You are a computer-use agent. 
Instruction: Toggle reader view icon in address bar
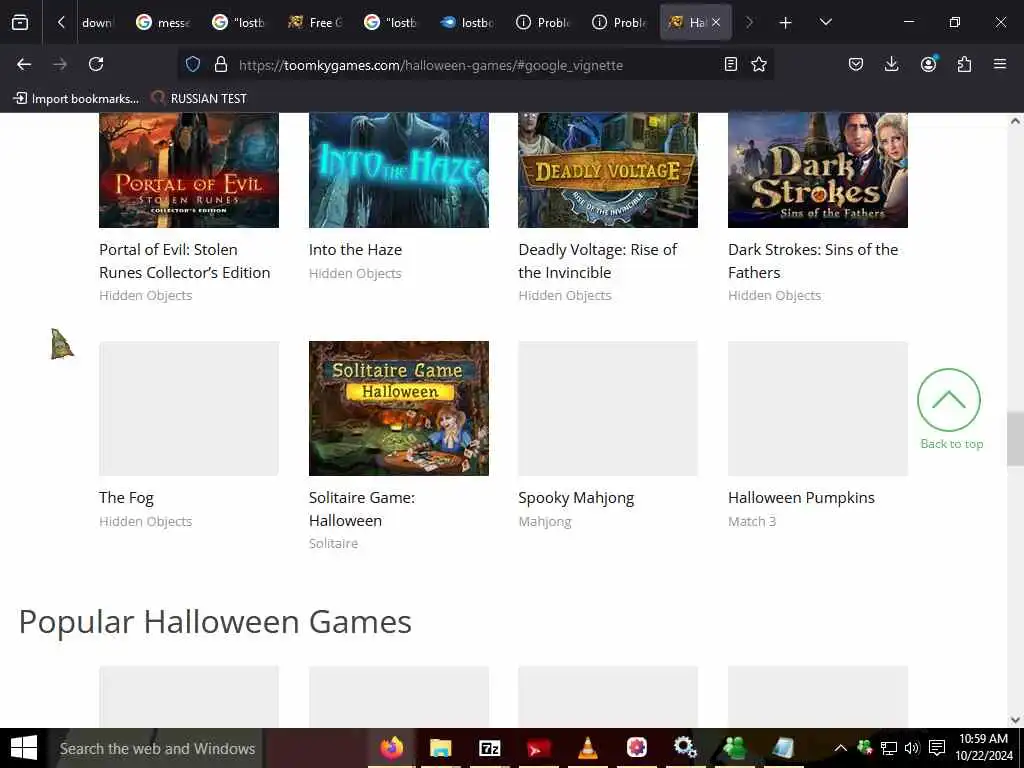731,64
